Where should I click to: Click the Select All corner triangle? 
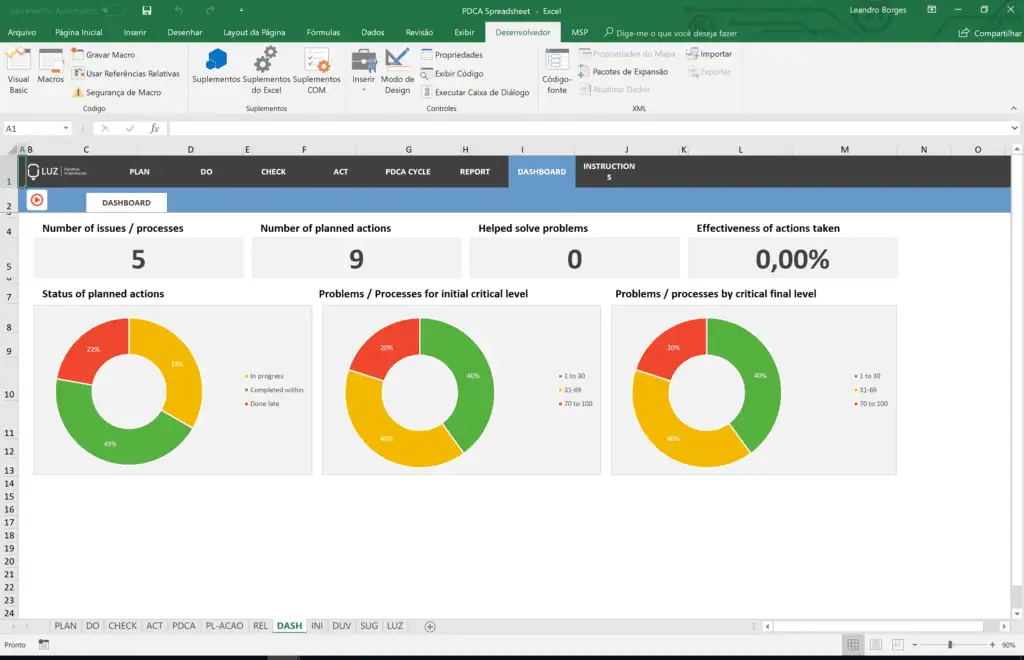click(x=12, y=150)
